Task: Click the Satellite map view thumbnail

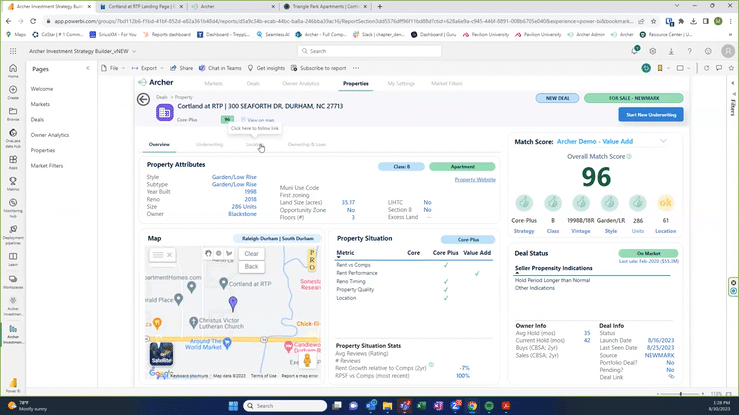Action: tap(161, 354)
